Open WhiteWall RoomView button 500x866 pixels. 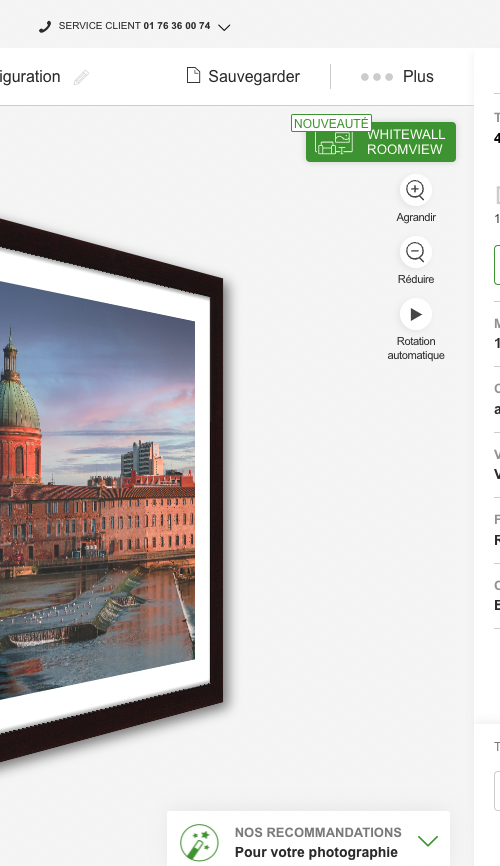(x=381, y=142)
